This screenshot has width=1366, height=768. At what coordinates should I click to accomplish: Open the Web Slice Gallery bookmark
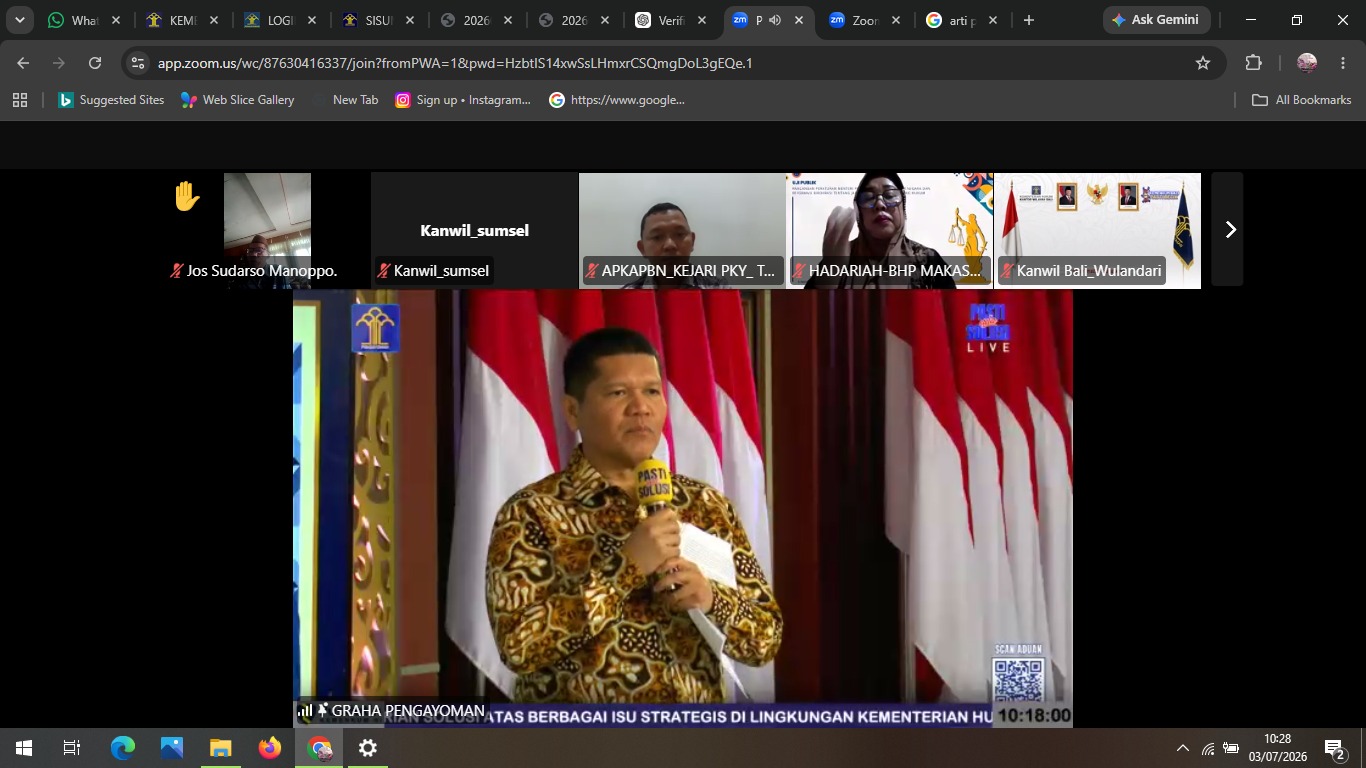coord(238,100)
